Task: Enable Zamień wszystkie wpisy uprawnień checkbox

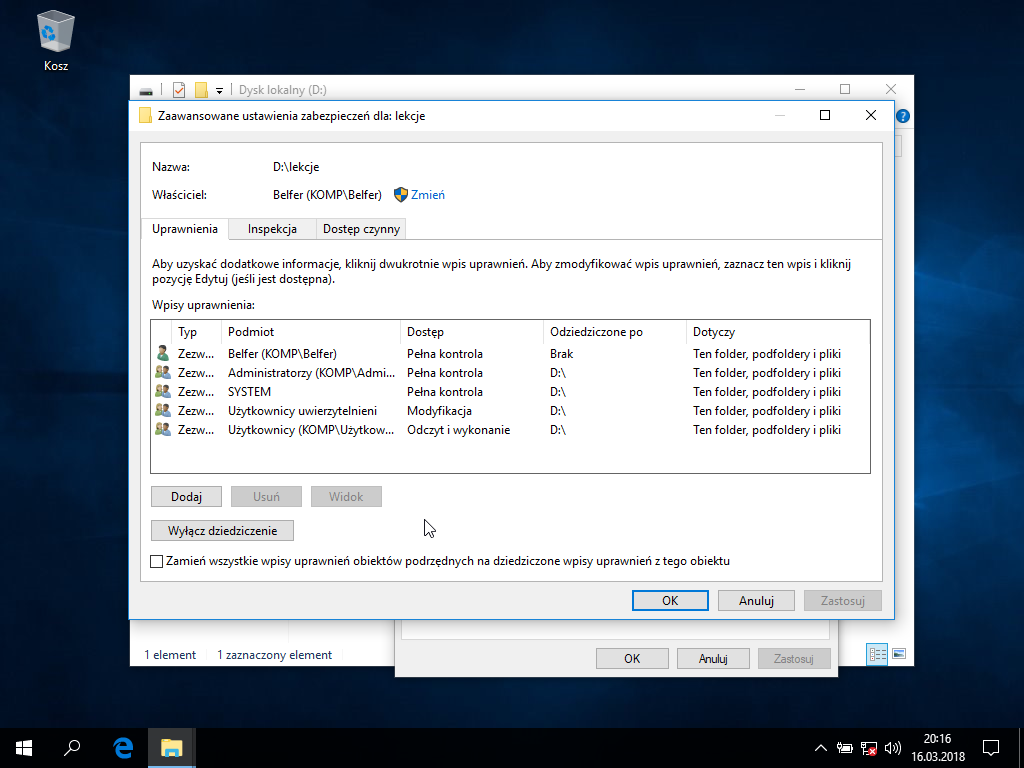Action: tap(157, 561)
